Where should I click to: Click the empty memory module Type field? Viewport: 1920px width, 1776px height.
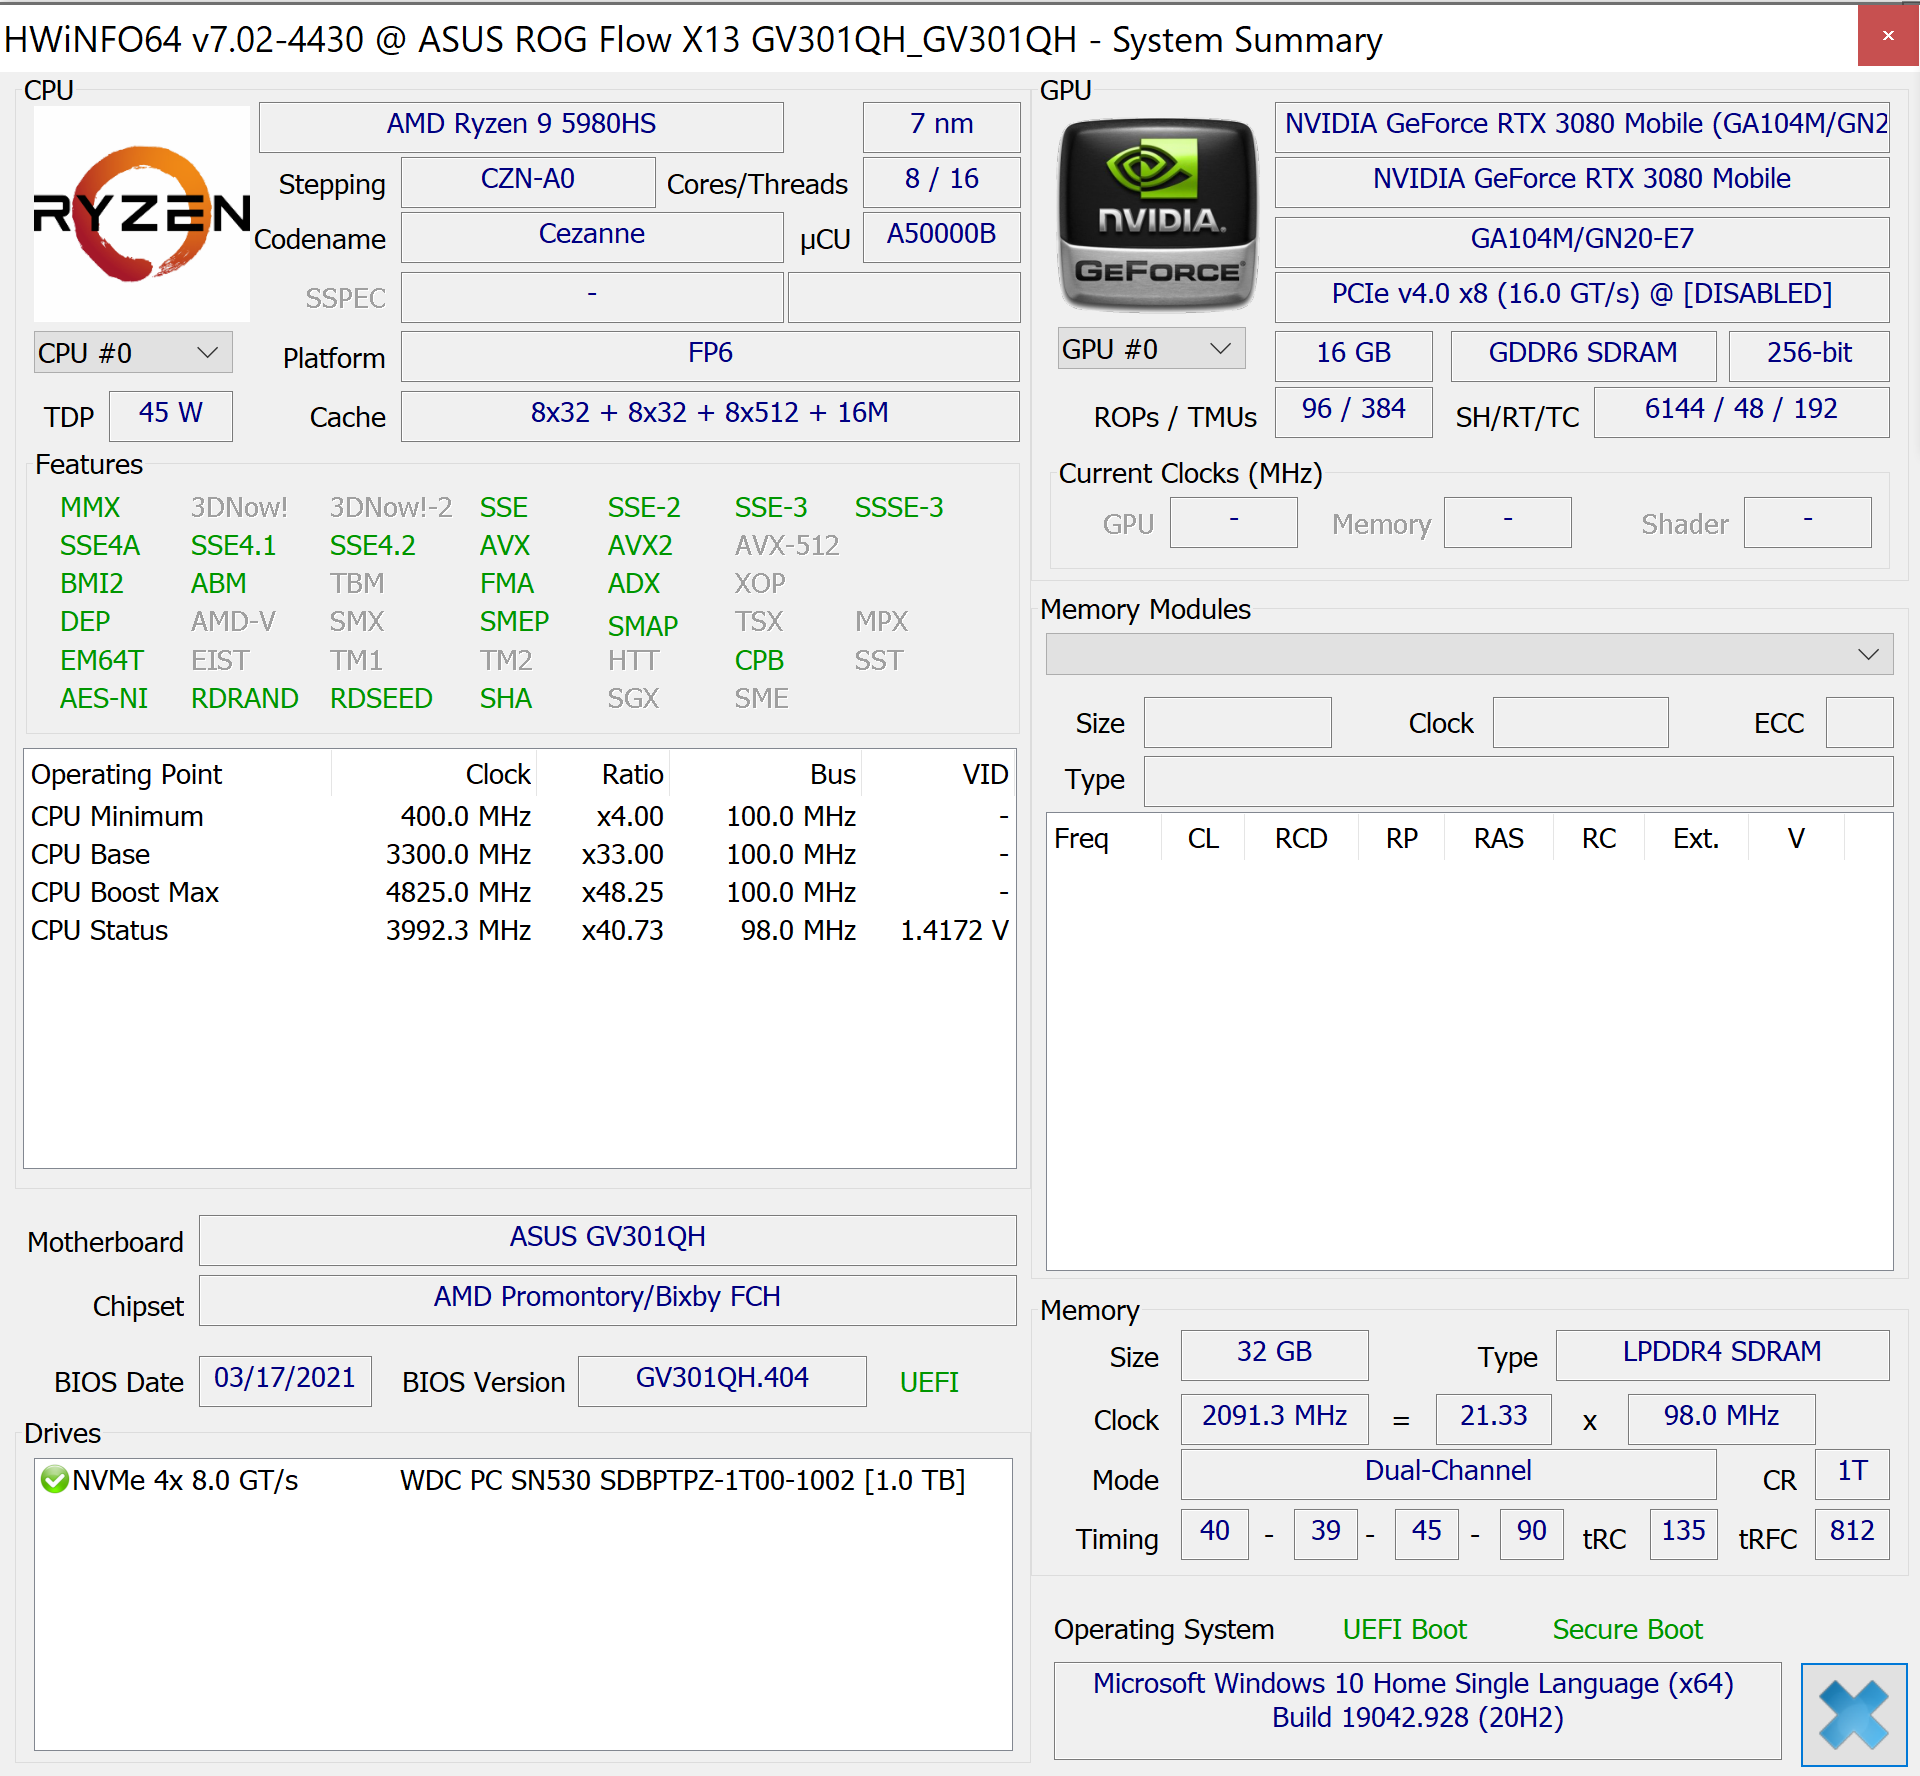point(1518,781)
